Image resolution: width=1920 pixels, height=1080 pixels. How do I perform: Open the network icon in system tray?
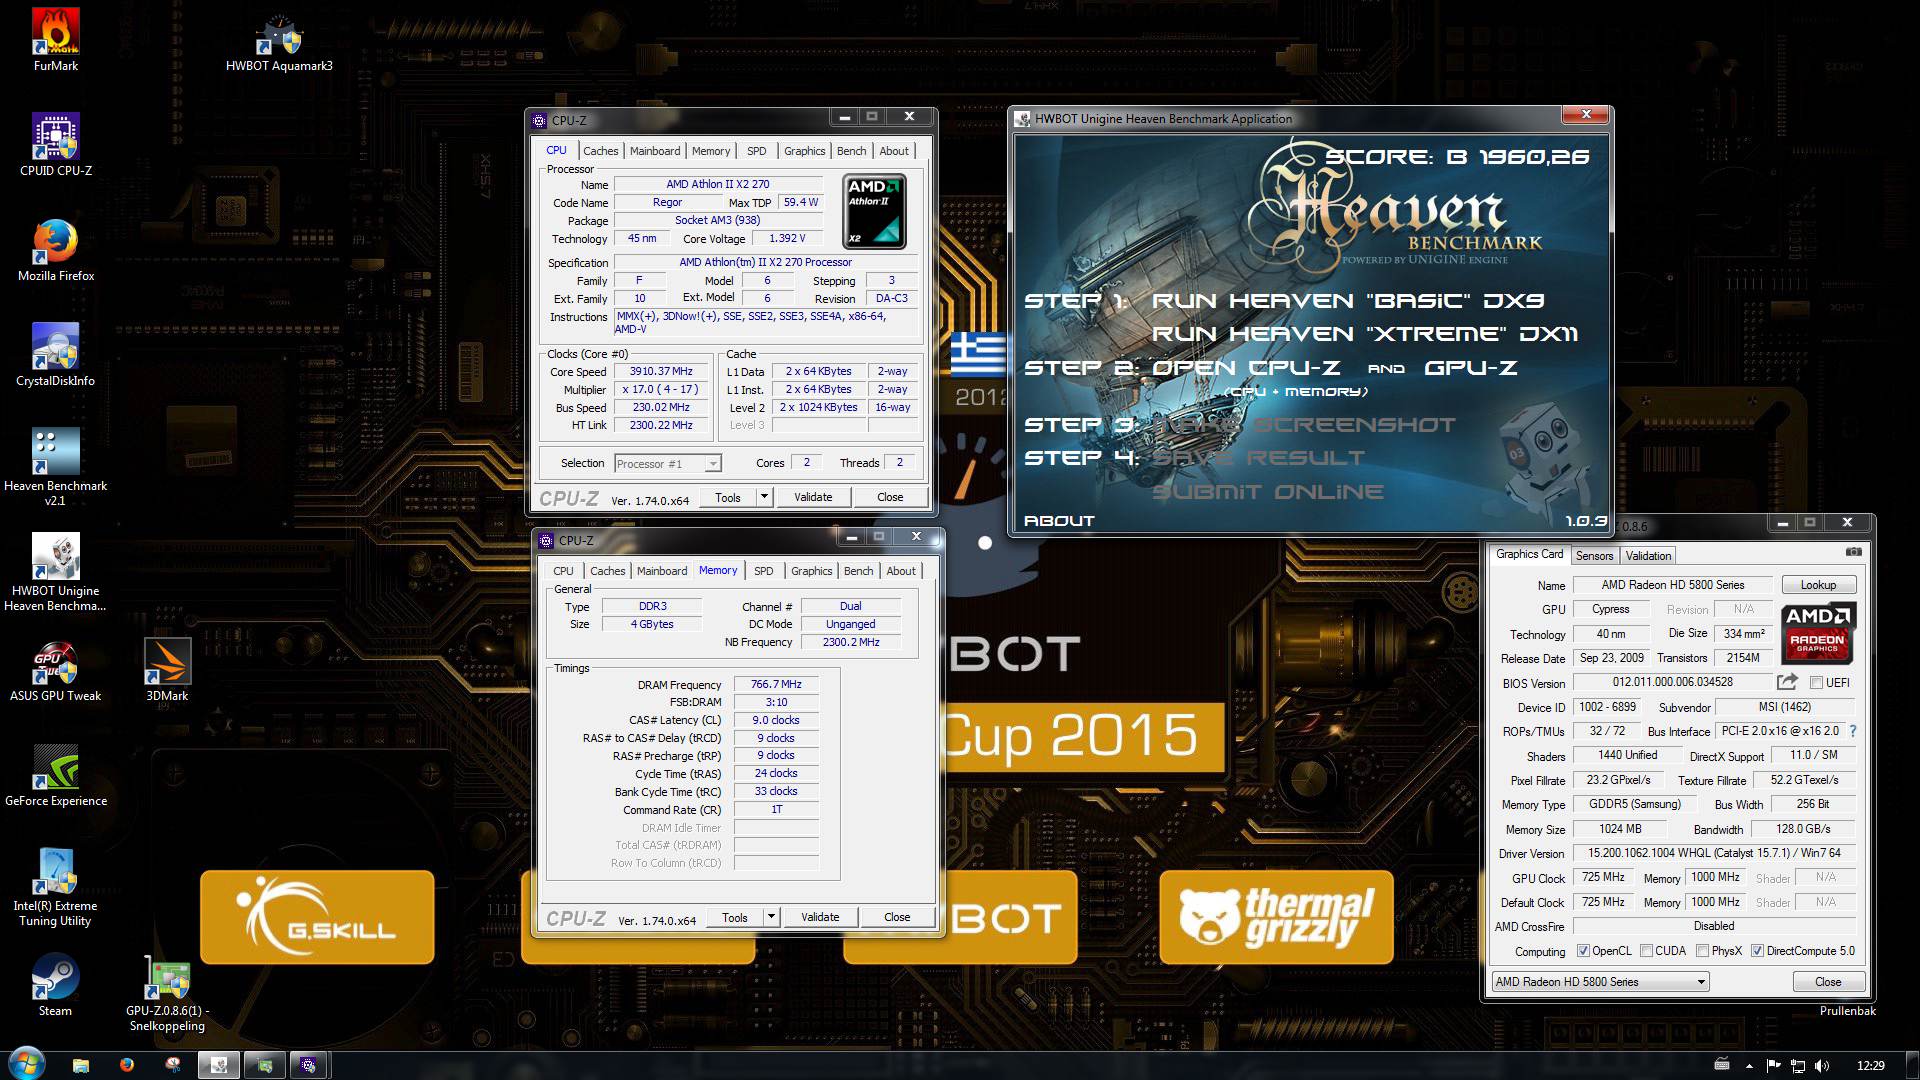(x=1798, y=1066)
